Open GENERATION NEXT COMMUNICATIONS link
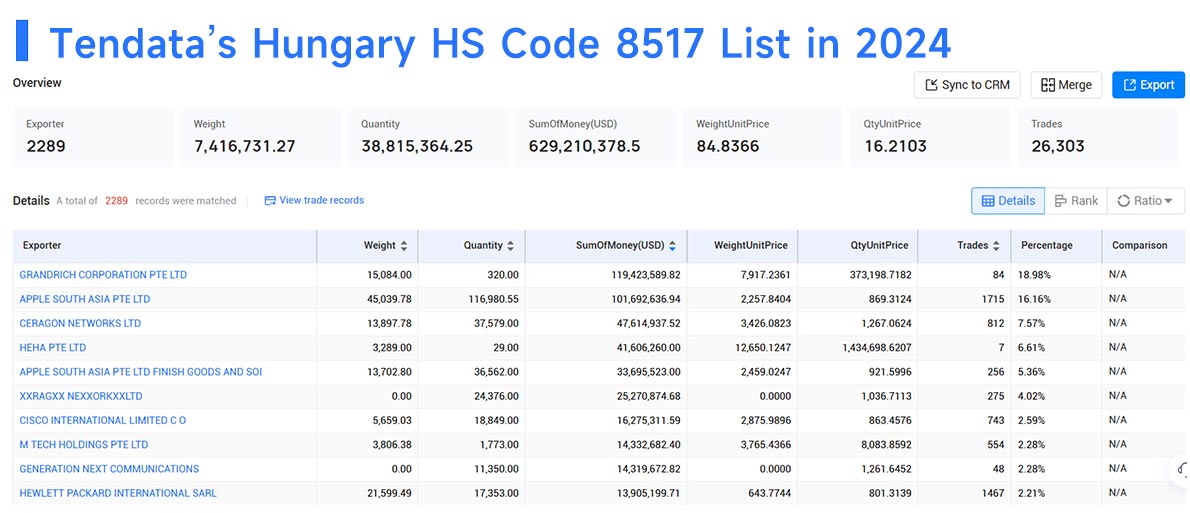The image size is (1190, 513). click(x=109, y=469)
